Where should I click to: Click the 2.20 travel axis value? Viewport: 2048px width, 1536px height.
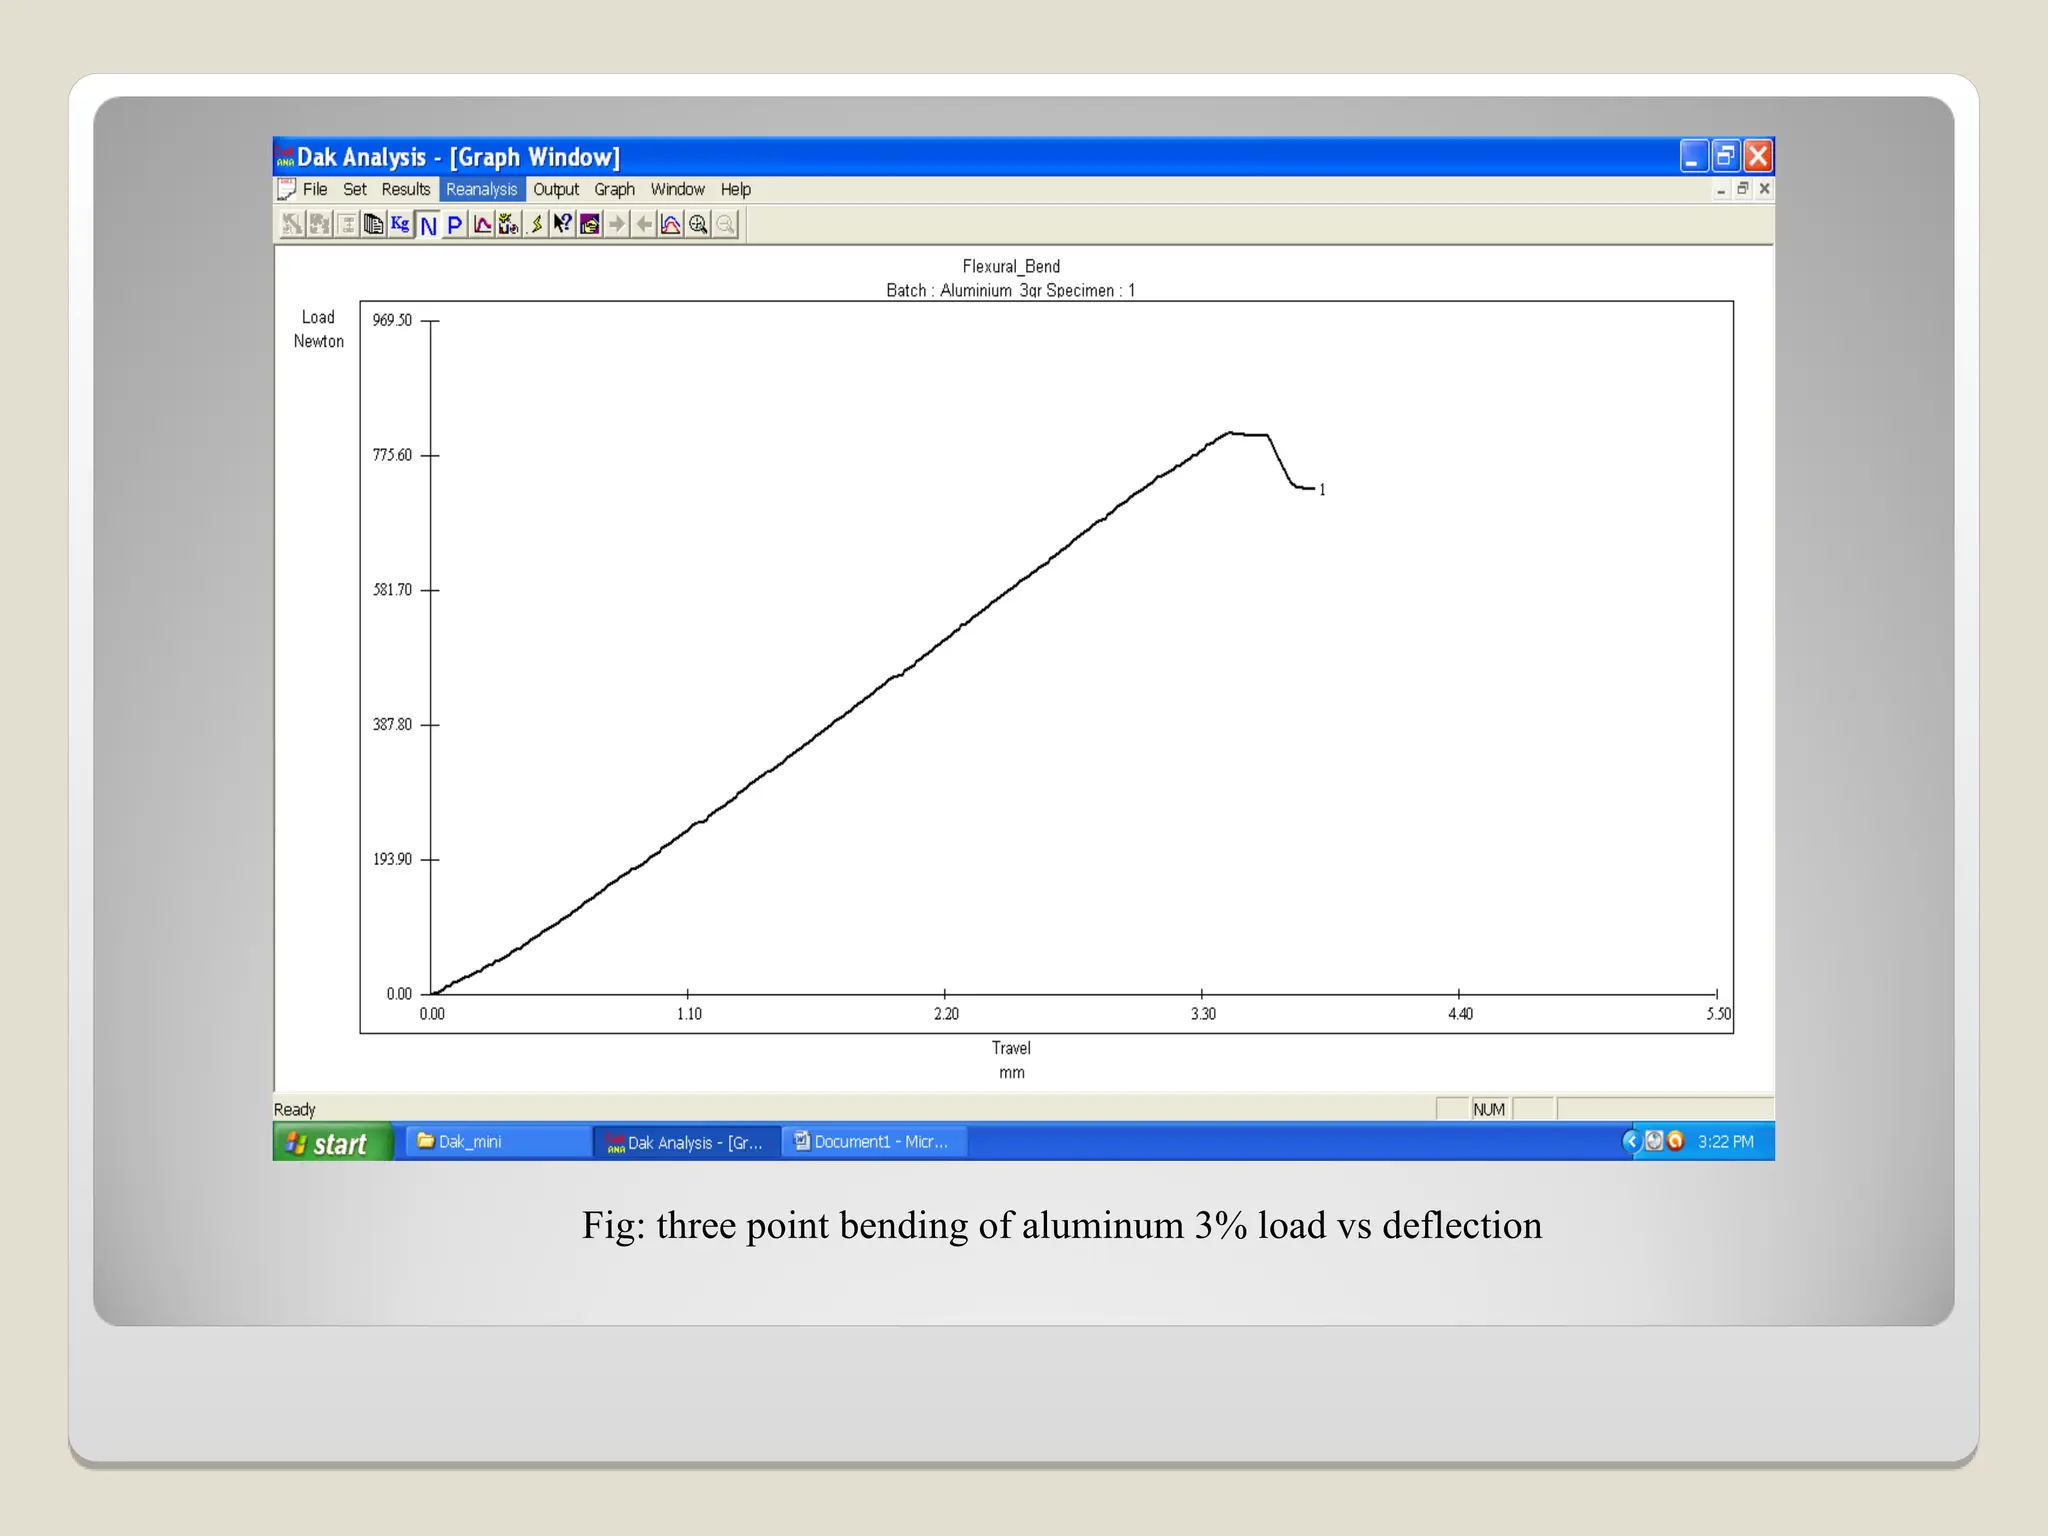click(946, 1014)
